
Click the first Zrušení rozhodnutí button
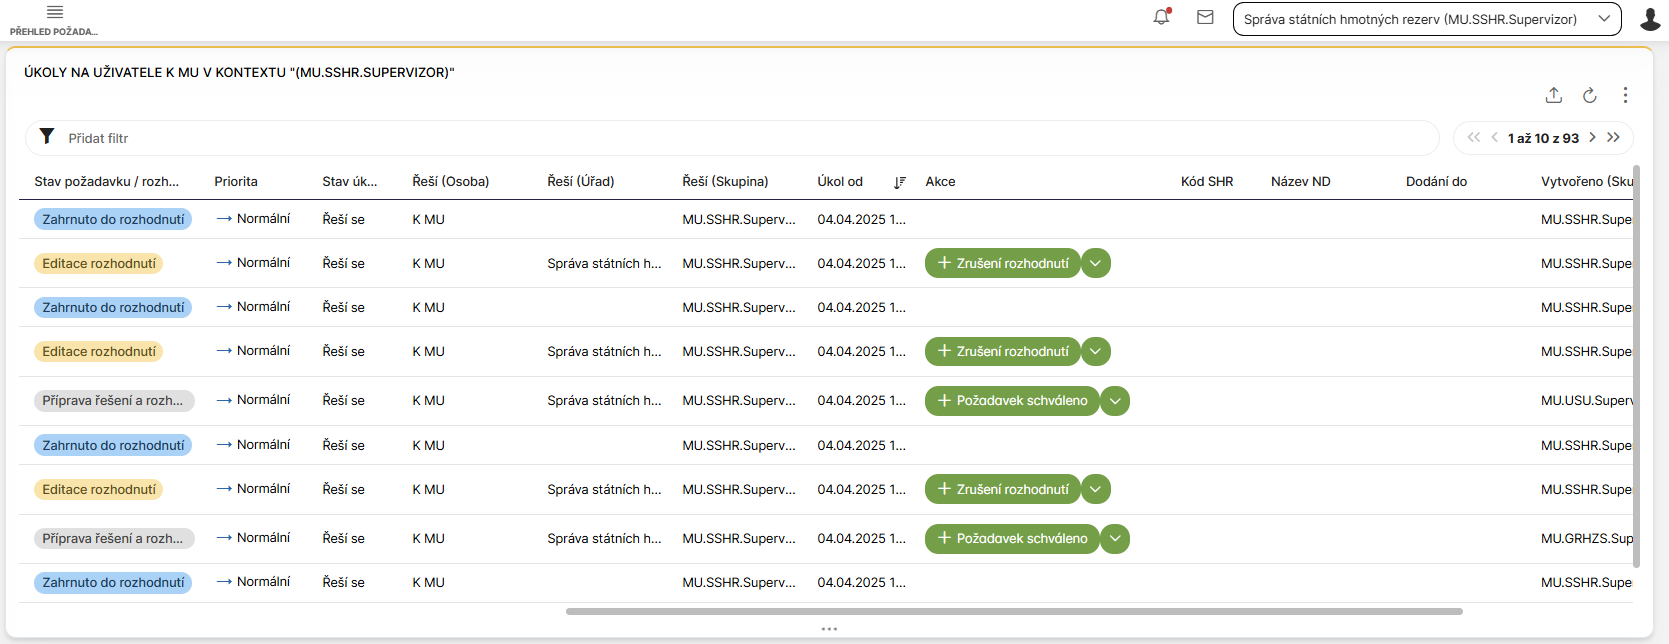pyautogui.click(x=1003, y=263)
